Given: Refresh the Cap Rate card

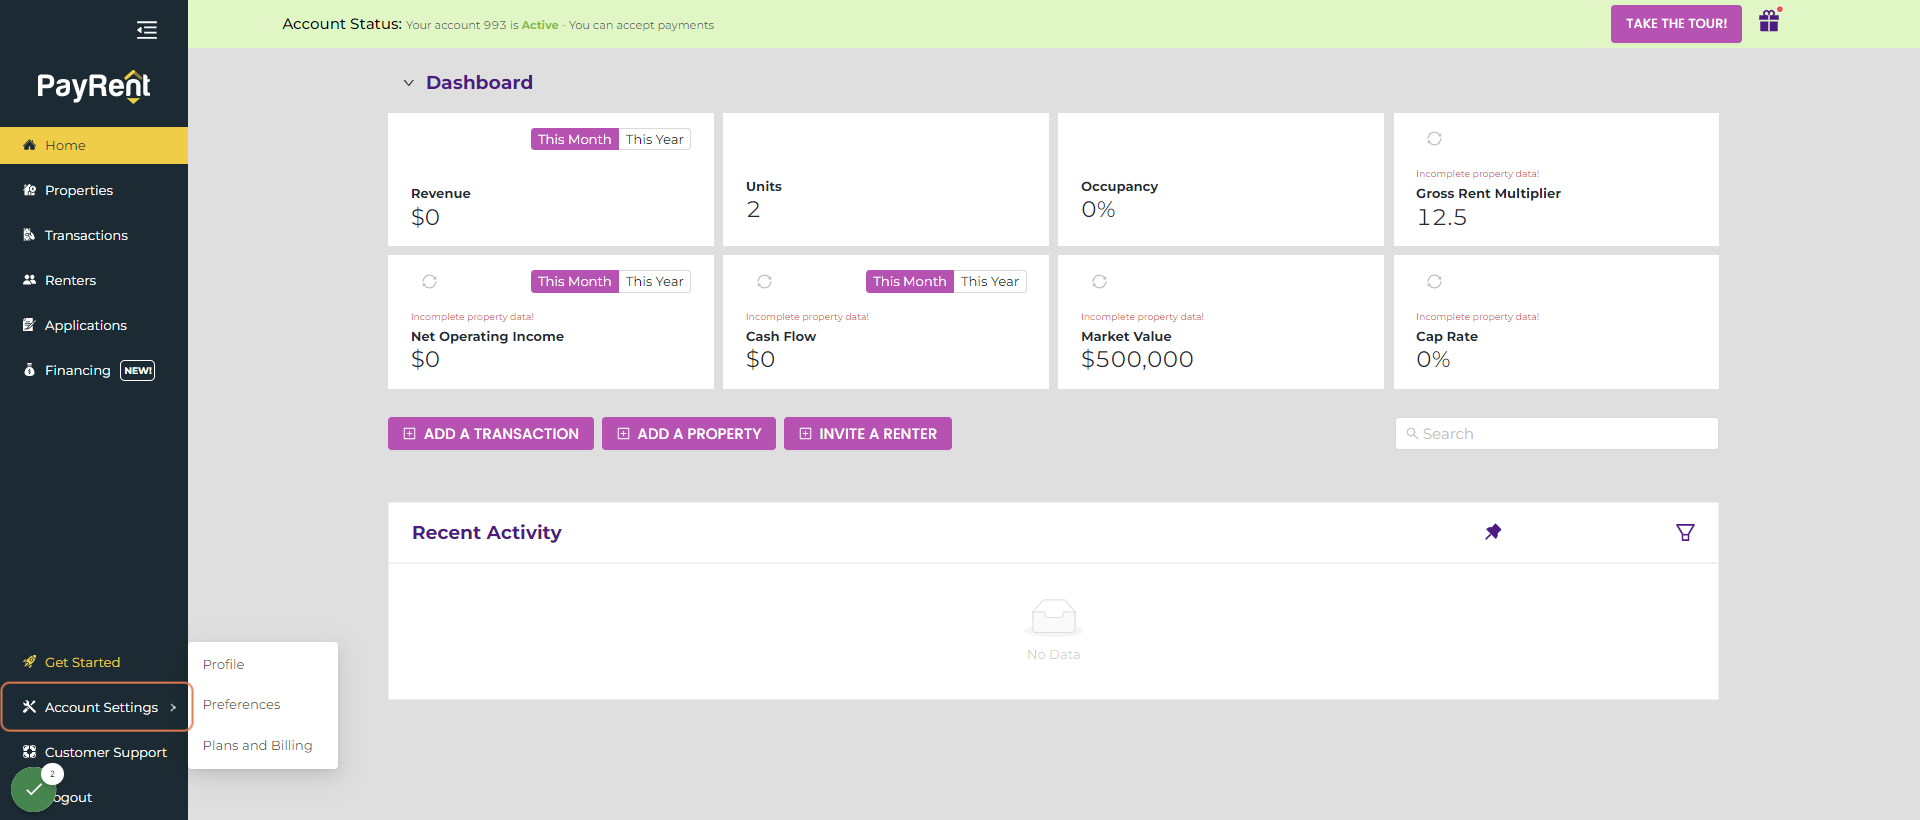Looking at the screenshot, I should pos(1434,282).
